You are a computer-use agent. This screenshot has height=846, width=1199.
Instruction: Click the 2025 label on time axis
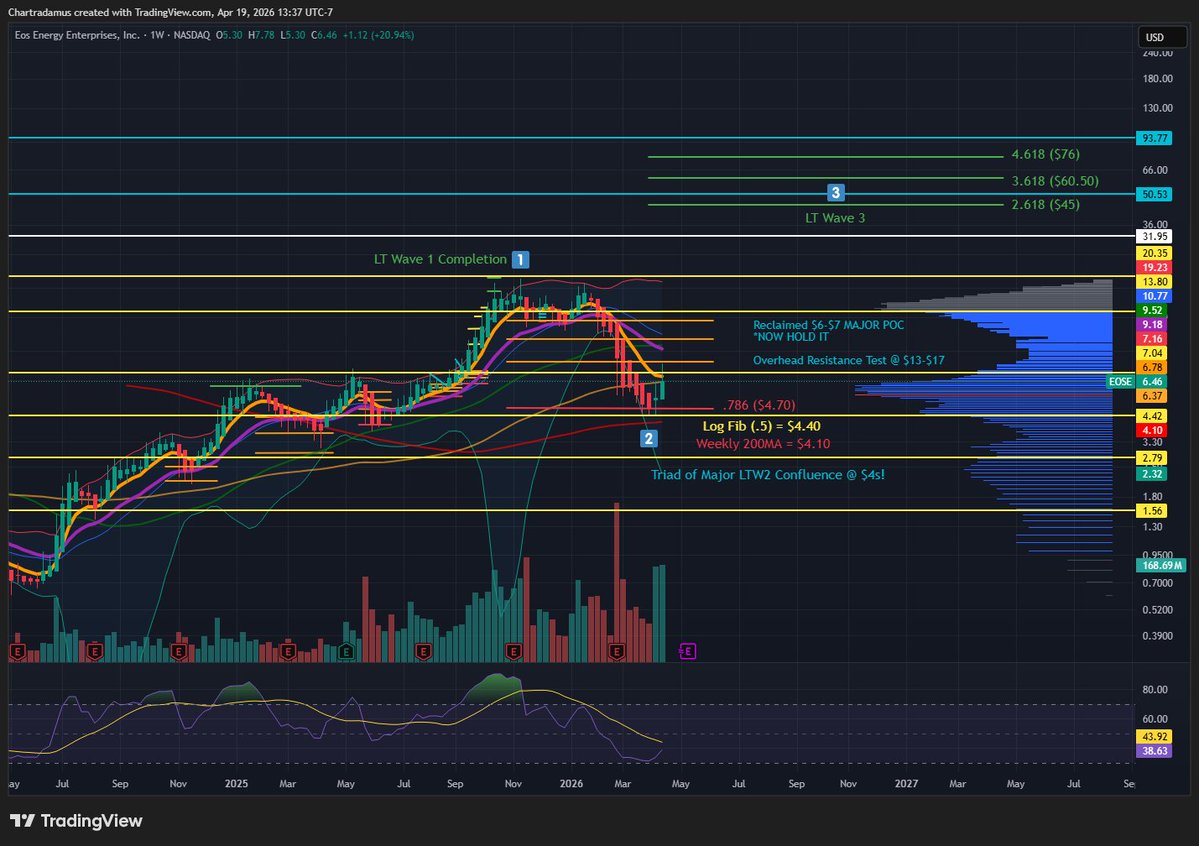coord(236,784)
